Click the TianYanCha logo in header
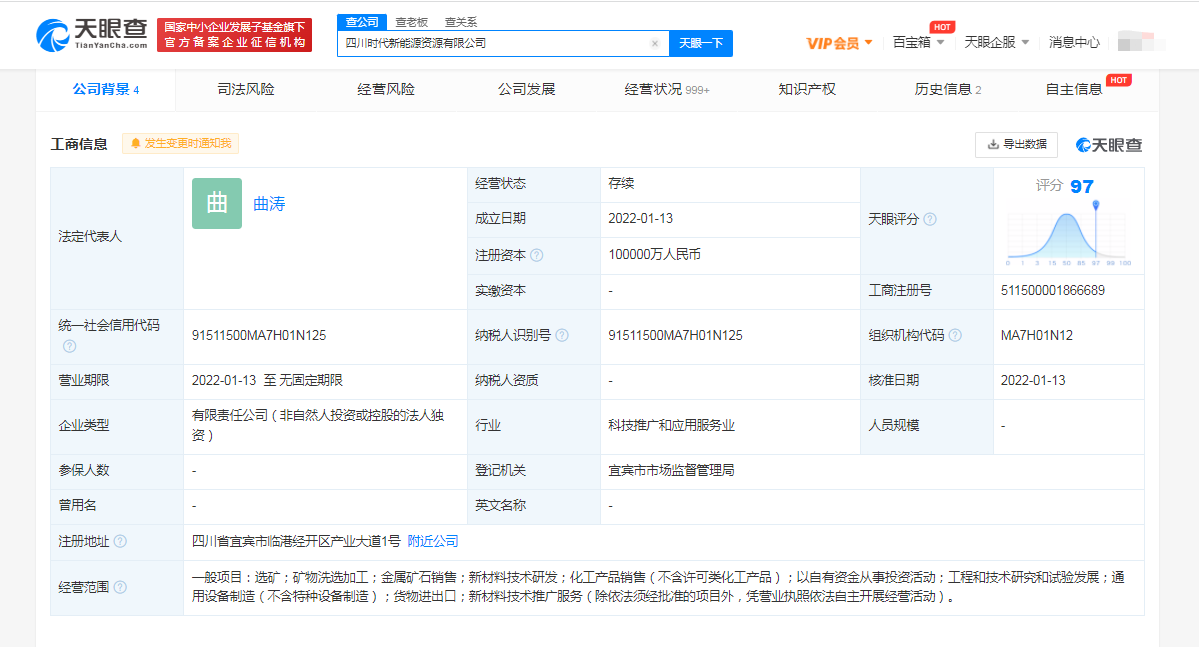The height and width of the screenshot is (647, 1199). (93, 34)
